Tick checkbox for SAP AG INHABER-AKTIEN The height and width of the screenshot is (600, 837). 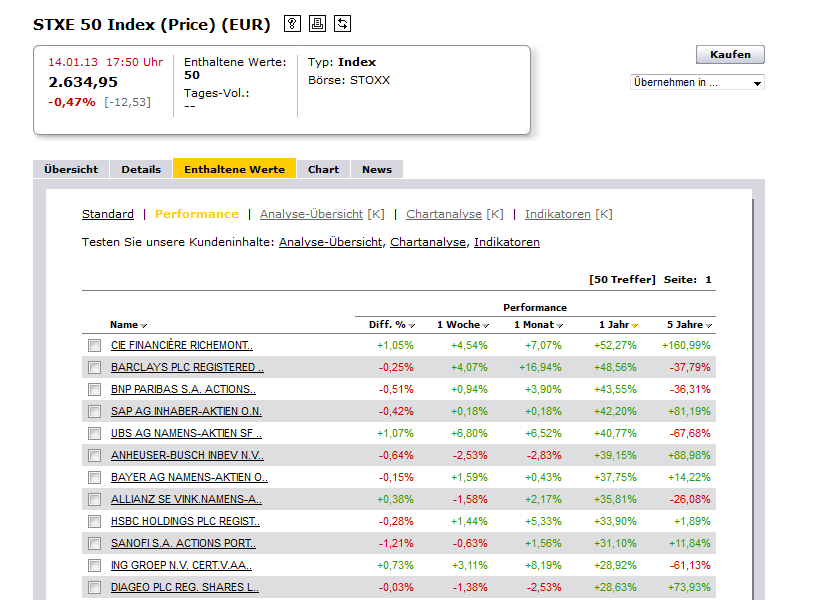coord(94,411)
